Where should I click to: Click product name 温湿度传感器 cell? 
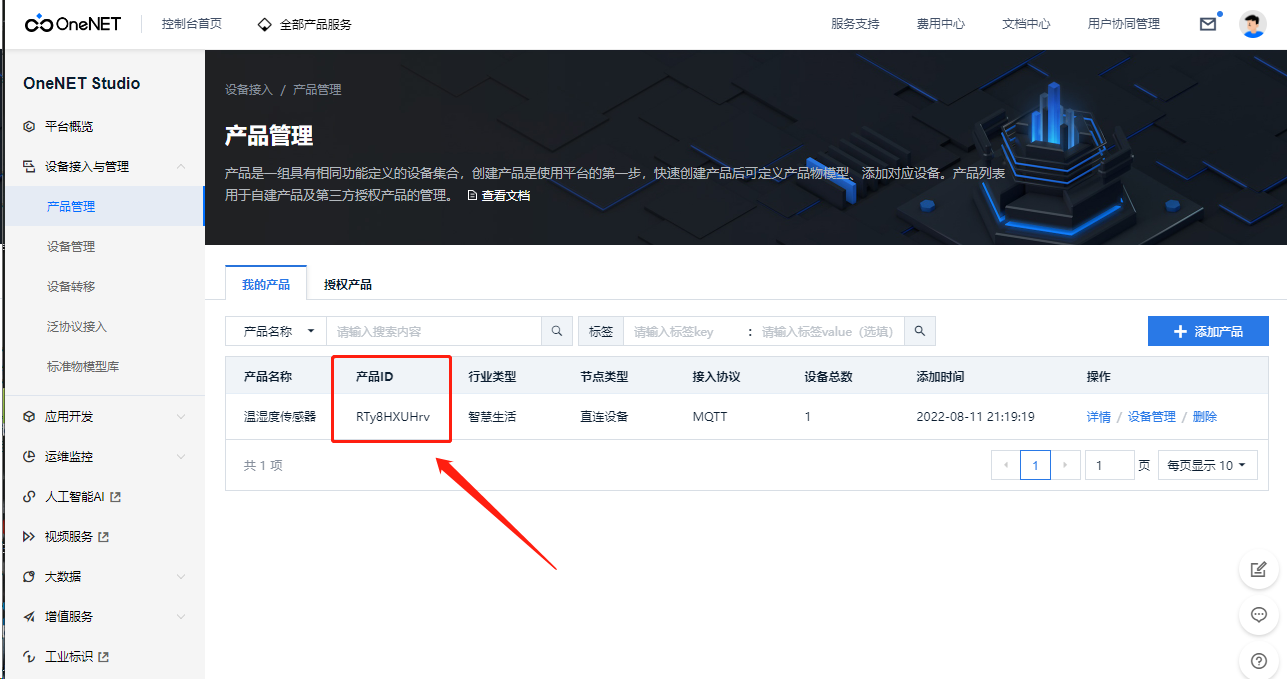coord(280,417)
